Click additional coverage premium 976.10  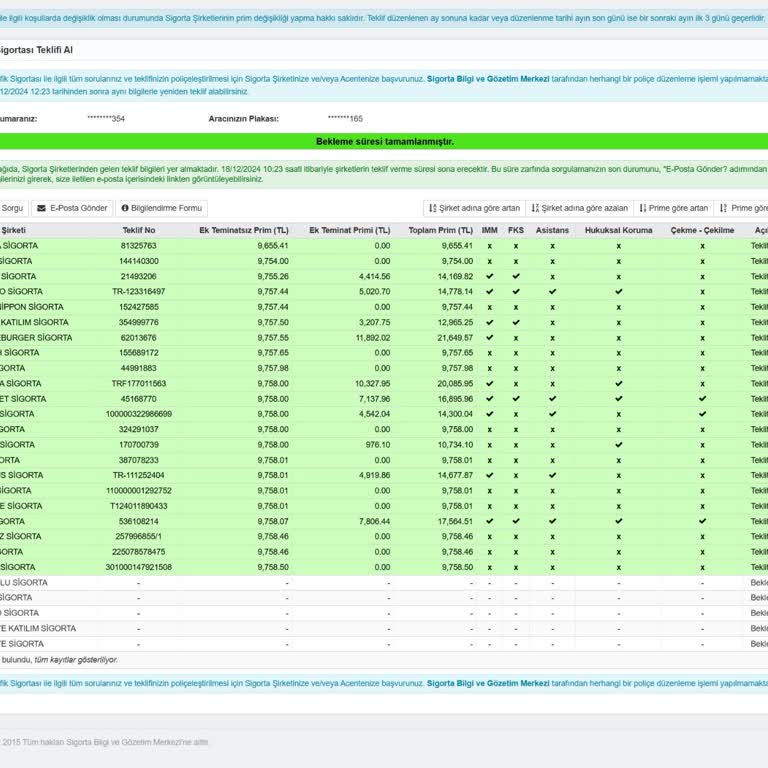(x=377, y=445)
